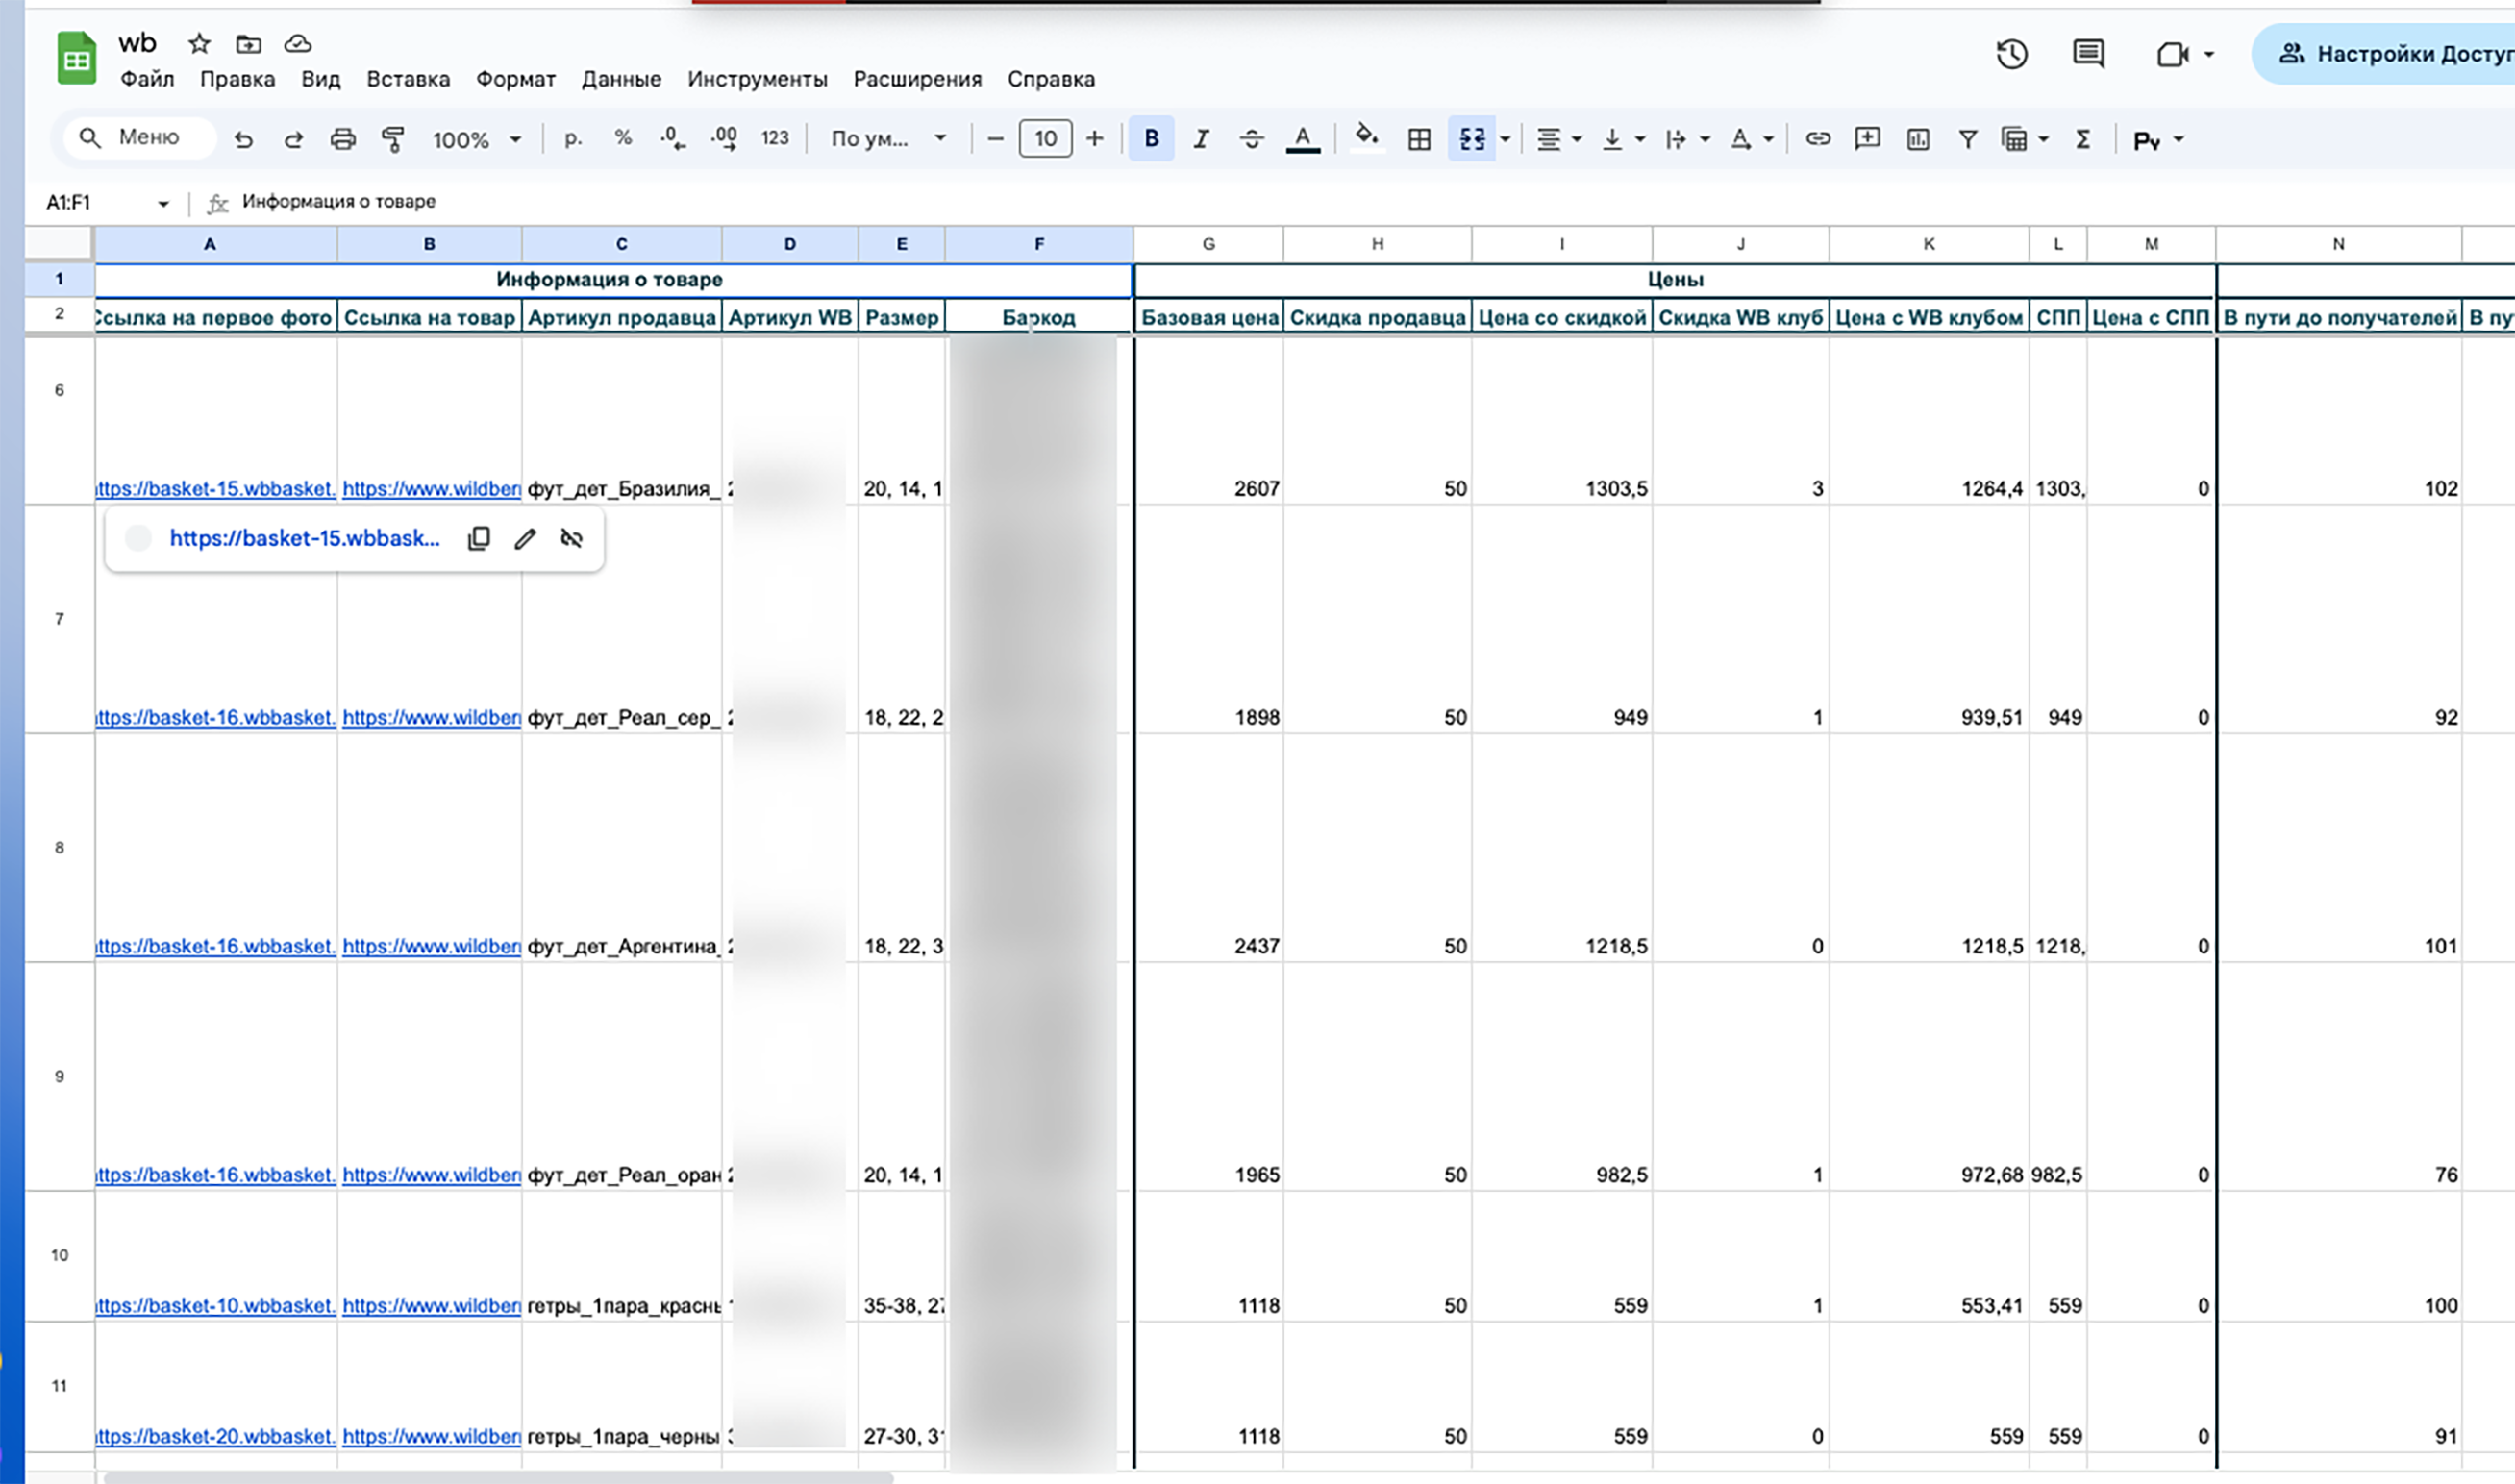2515x1484 pixels.
Task: Remove the link with unlink icon
Action: point(571,539)
